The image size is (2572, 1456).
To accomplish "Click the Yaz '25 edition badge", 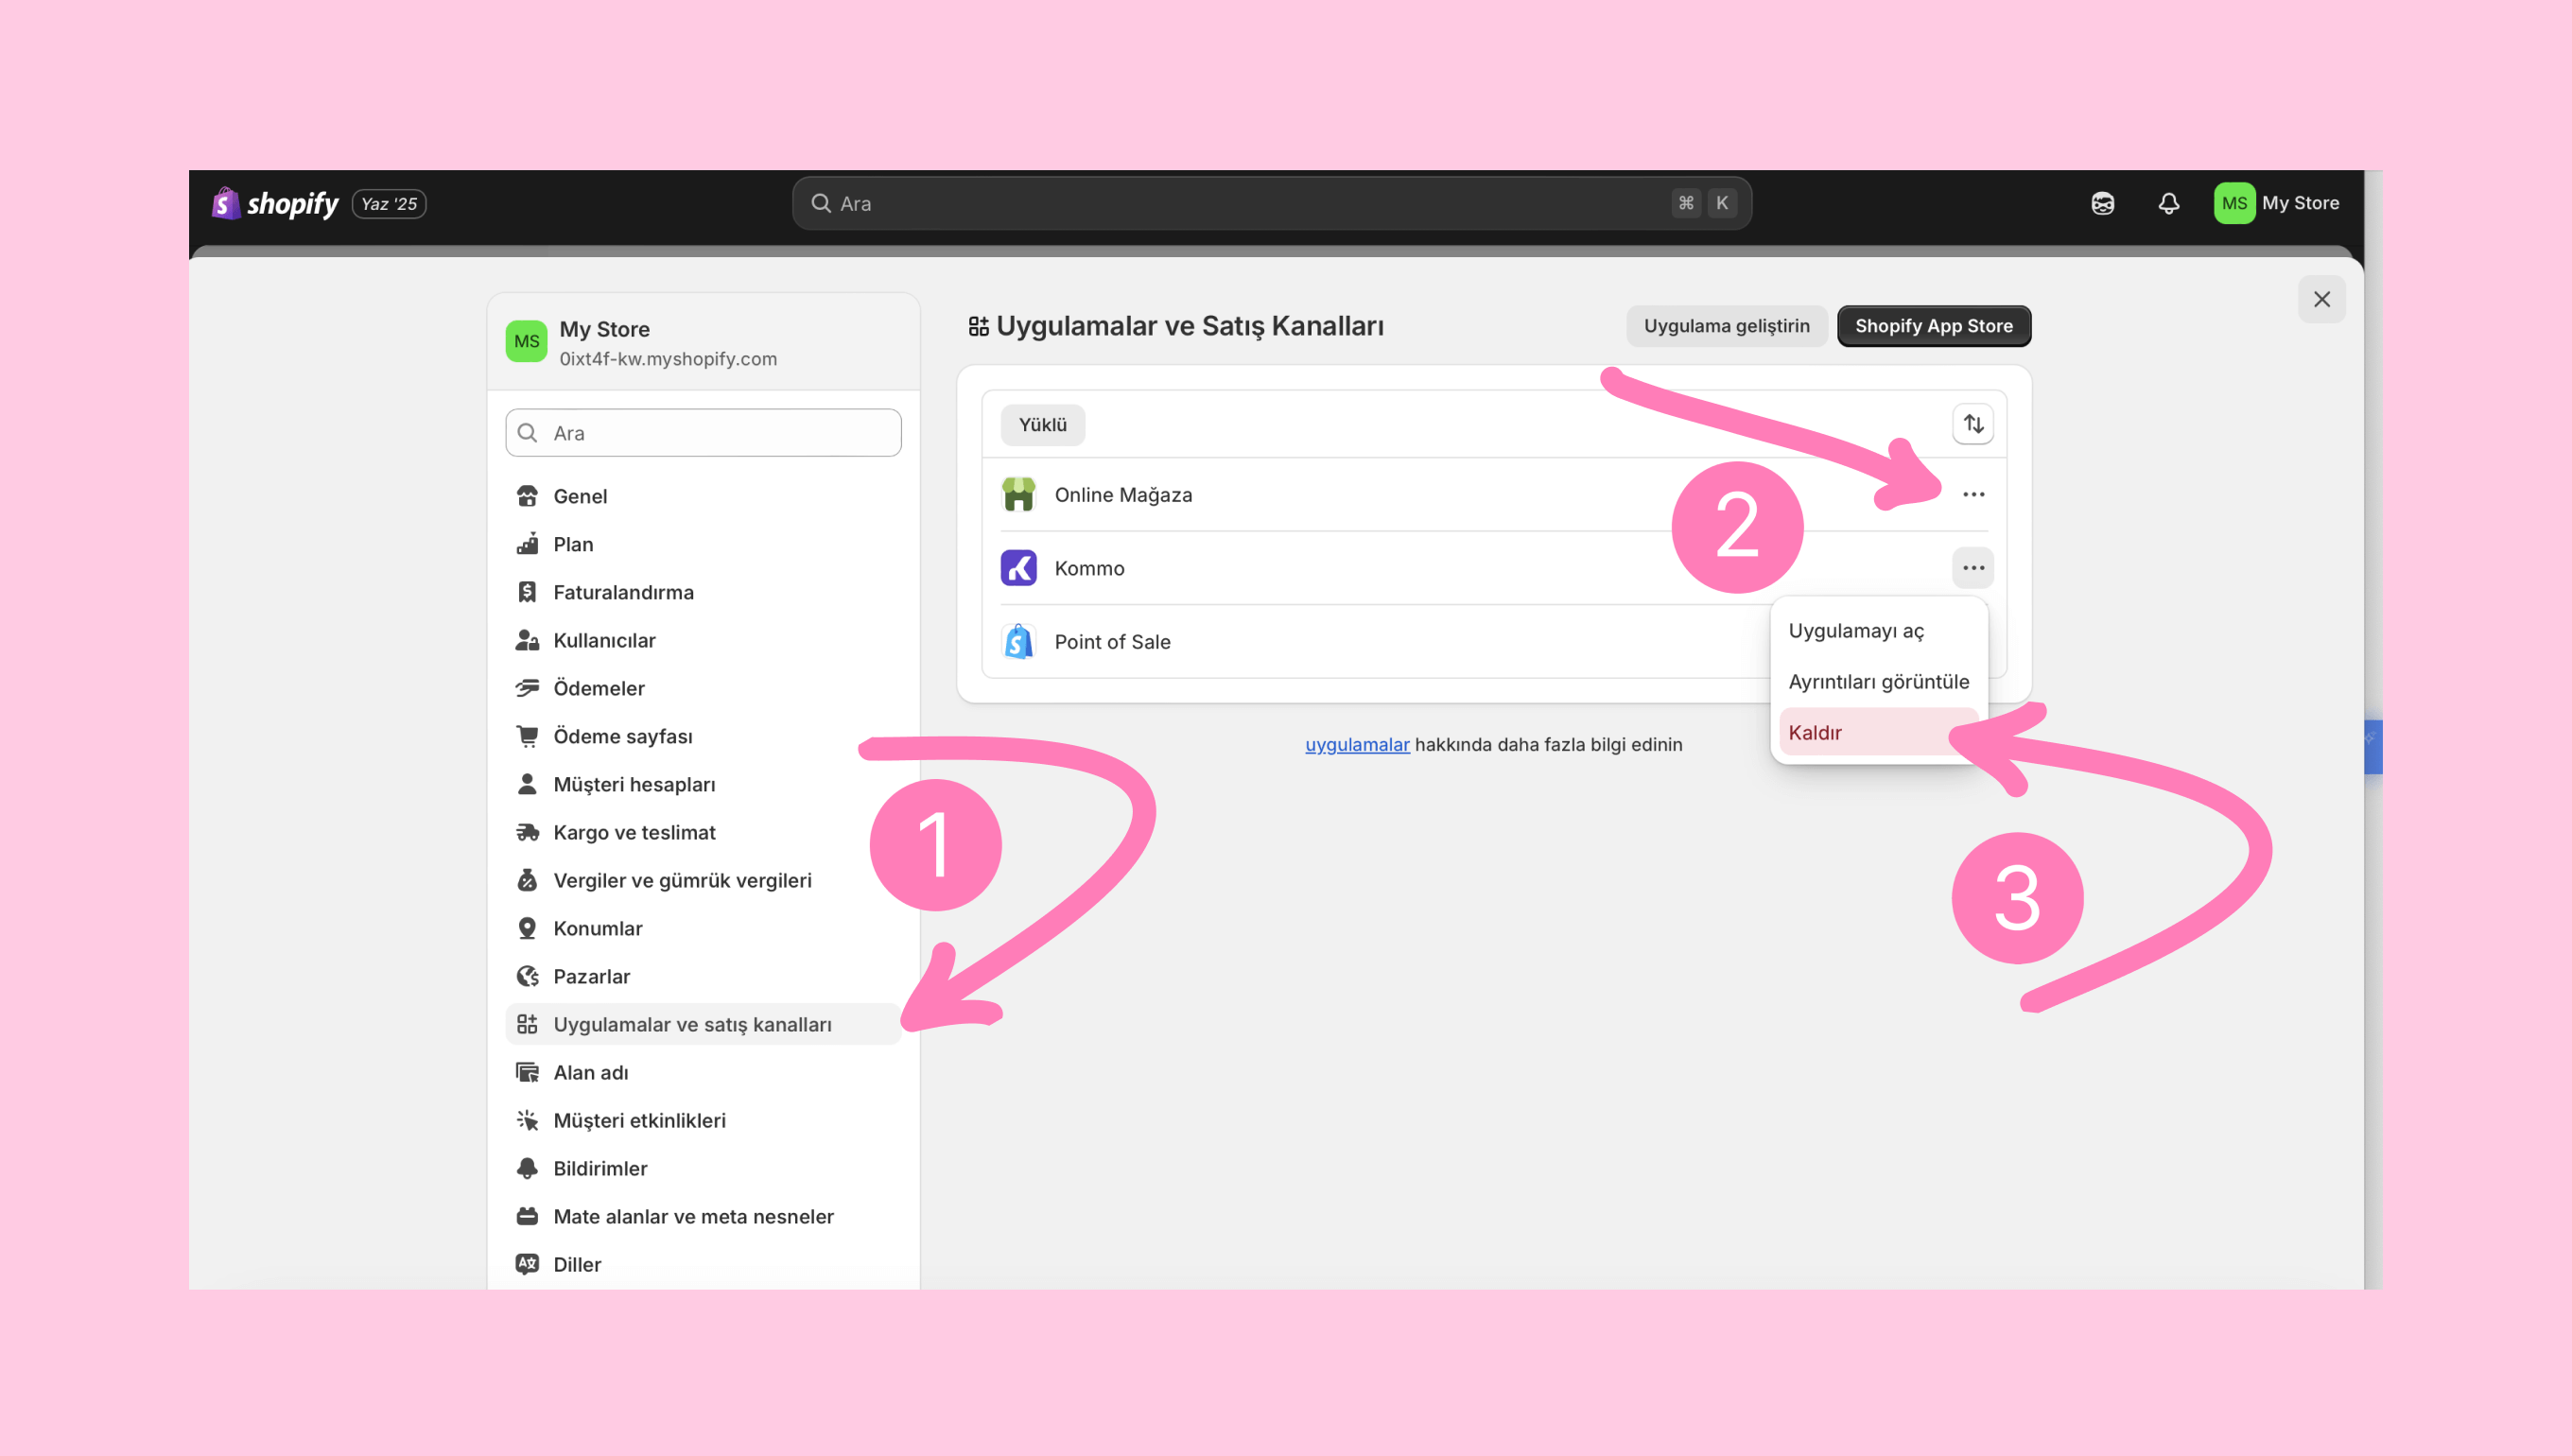I will [389, 204].
